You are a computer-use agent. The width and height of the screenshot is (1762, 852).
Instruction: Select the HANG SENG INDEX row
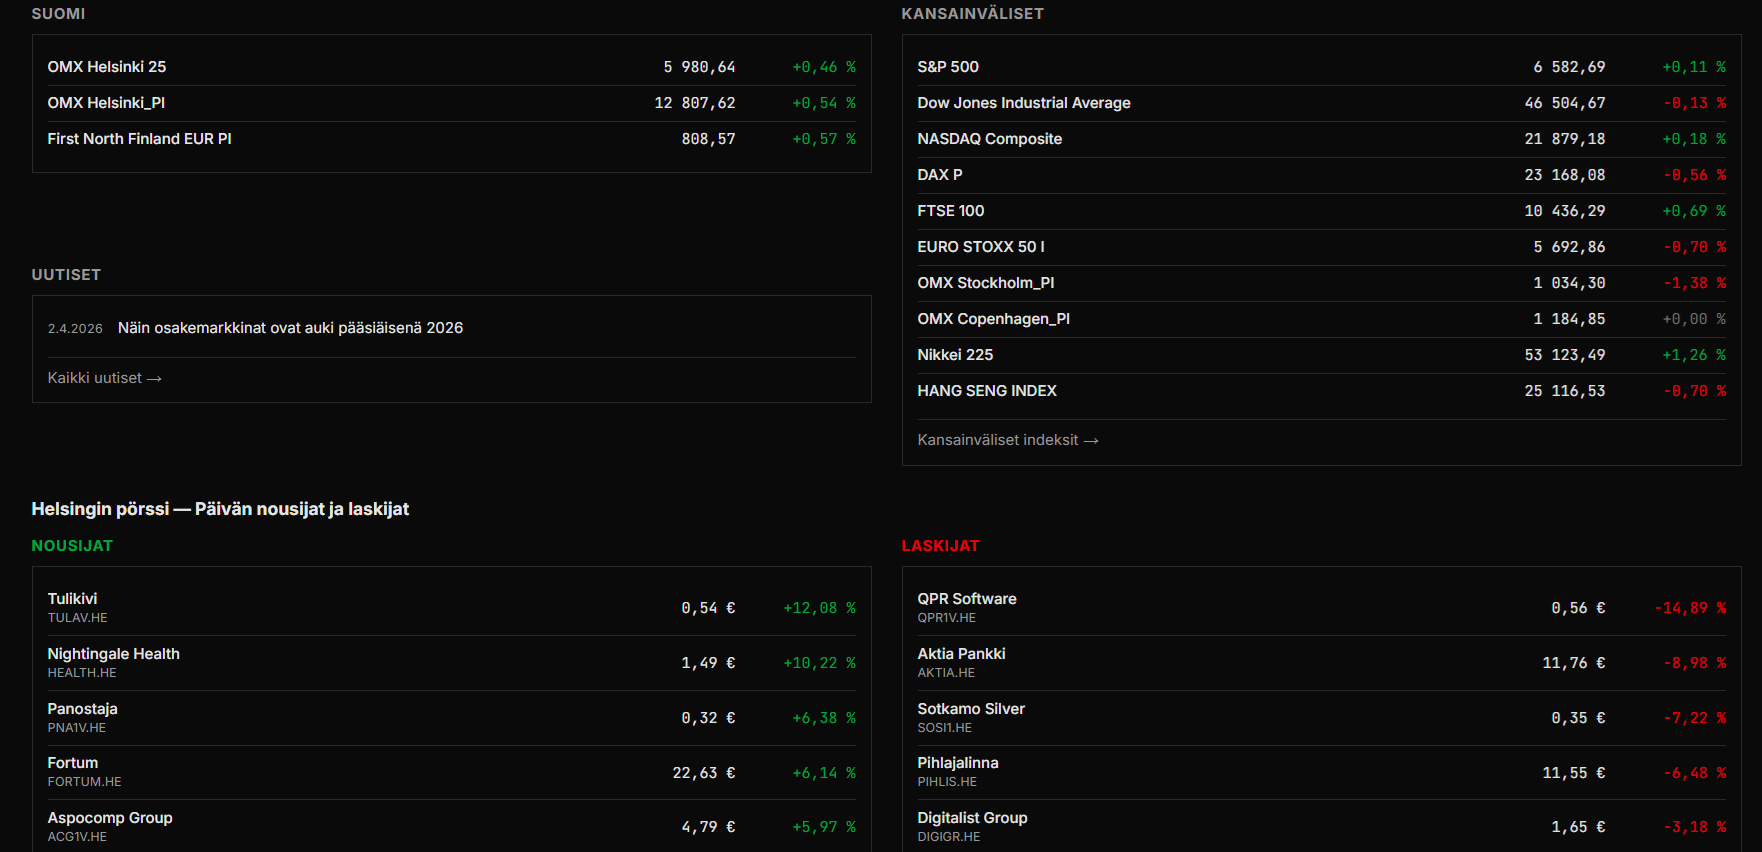1322,391
